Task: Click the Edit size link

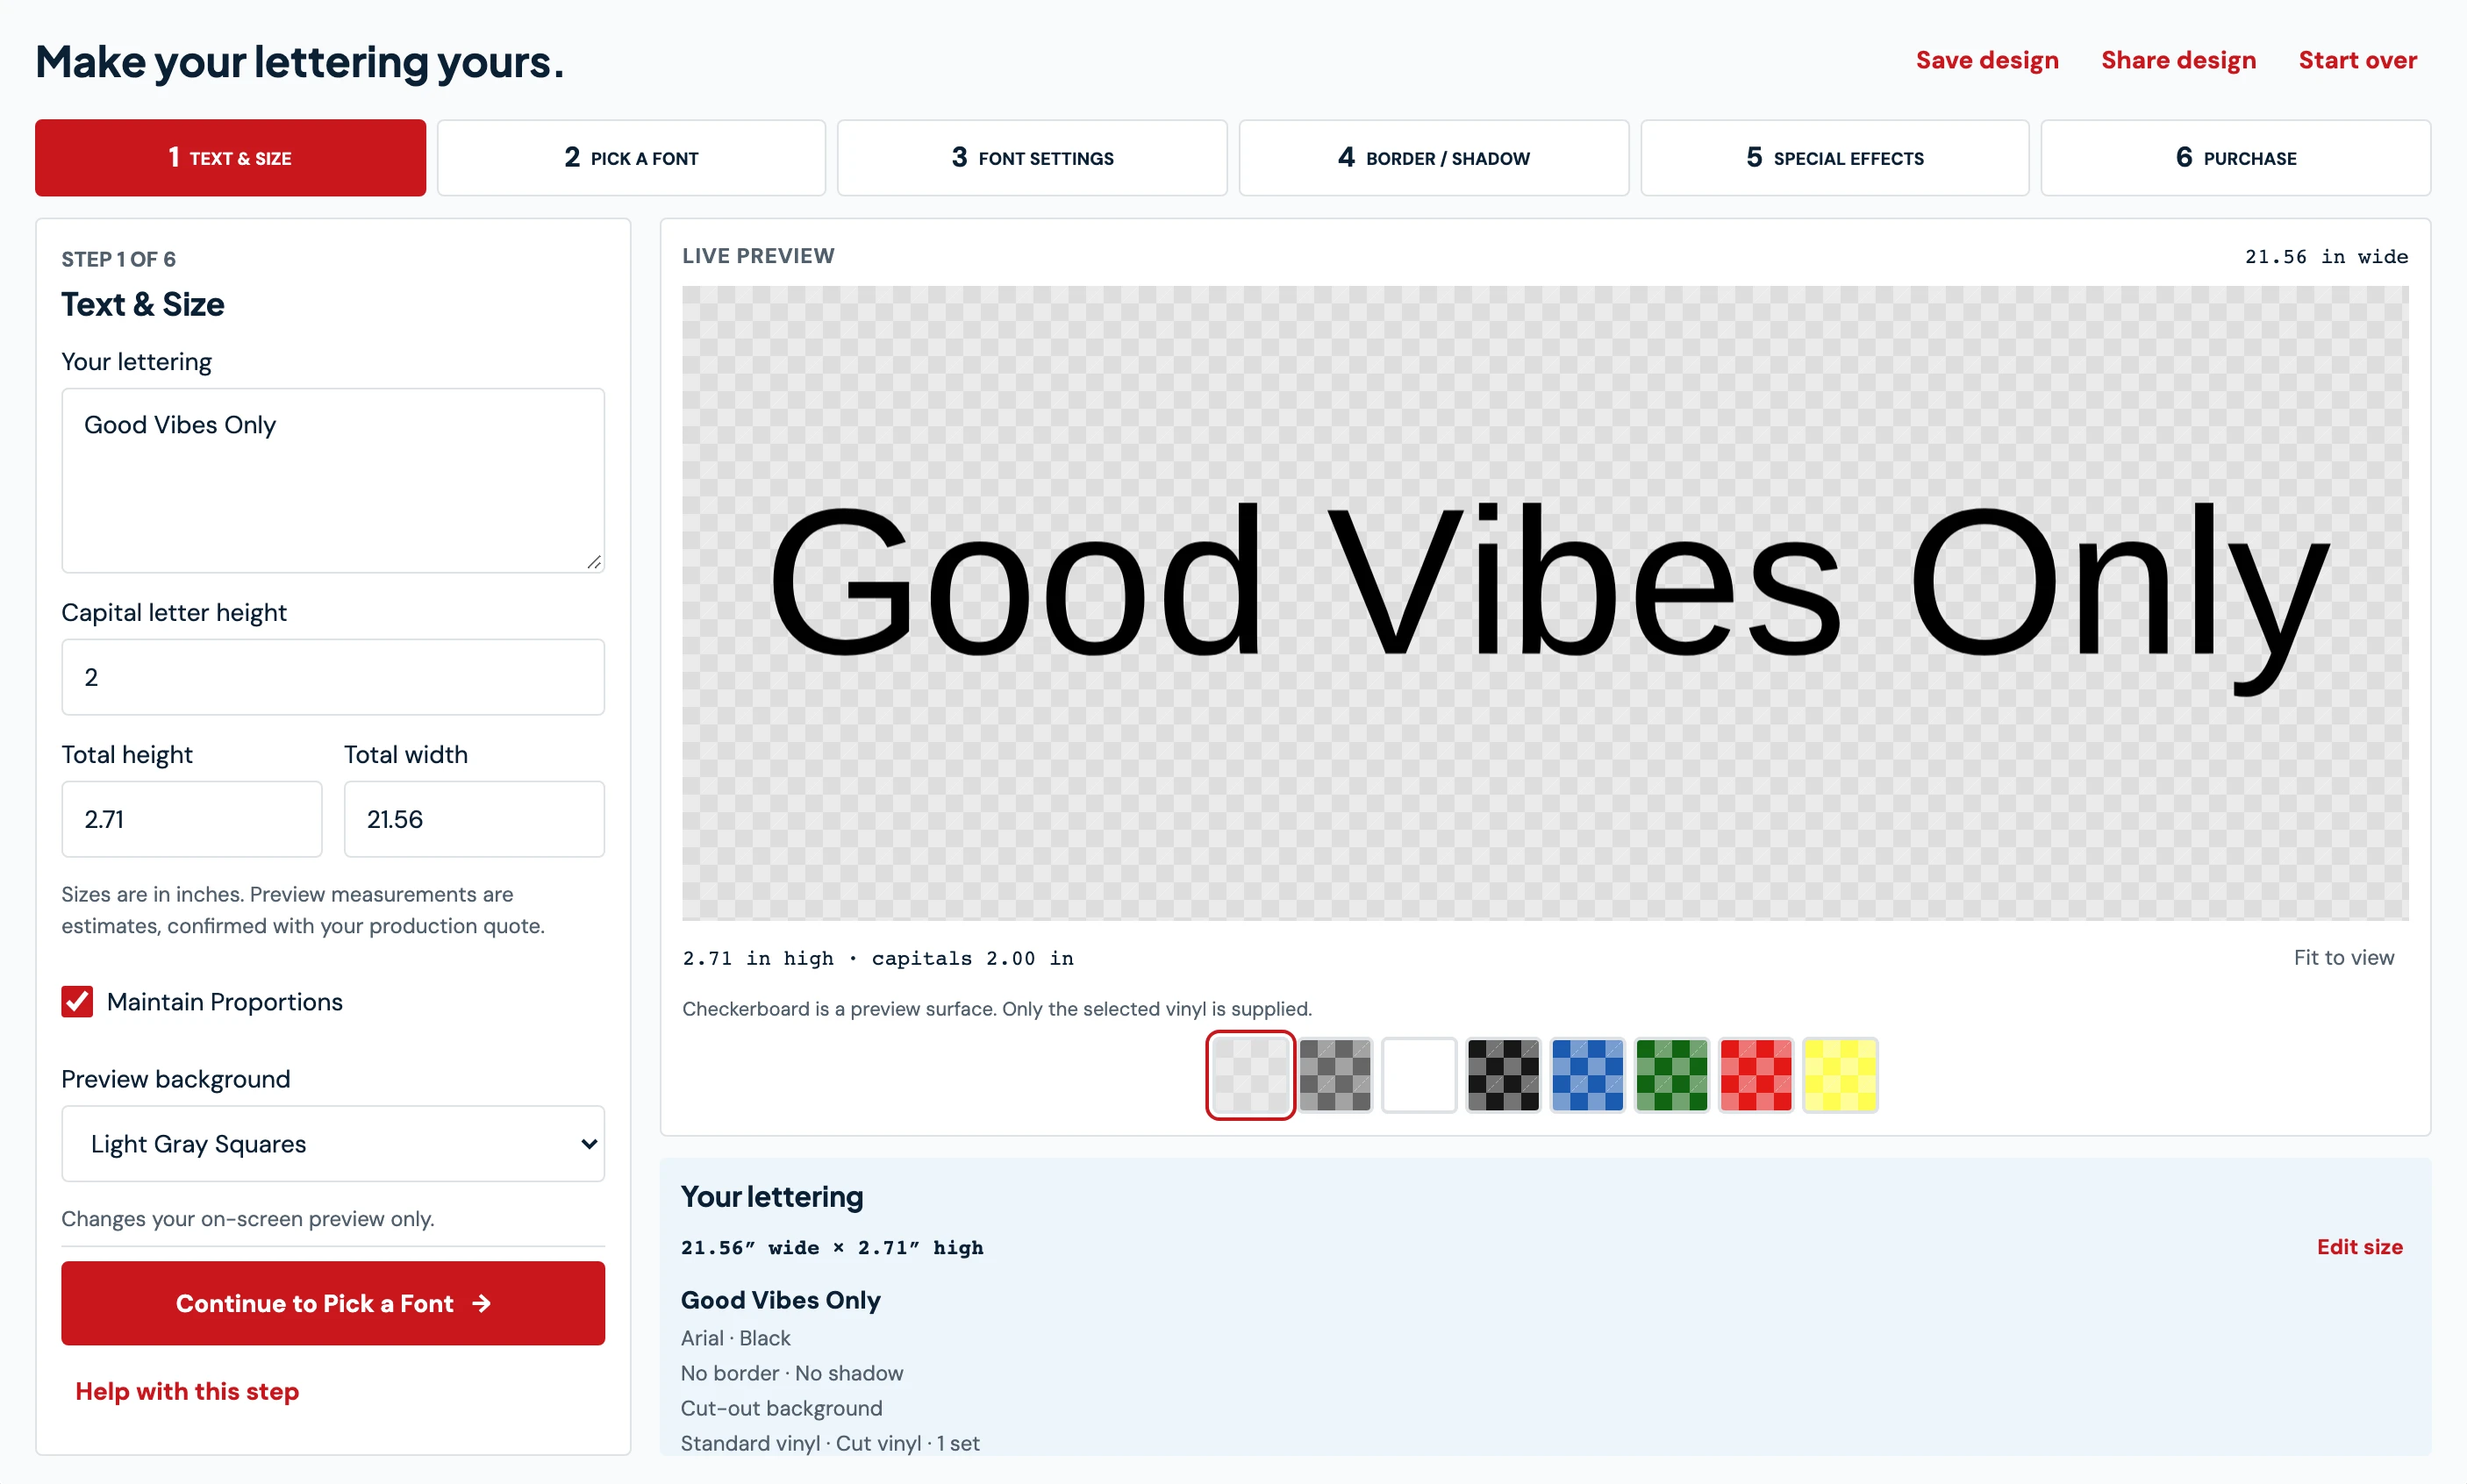Action: [x=2360, y=1247]
